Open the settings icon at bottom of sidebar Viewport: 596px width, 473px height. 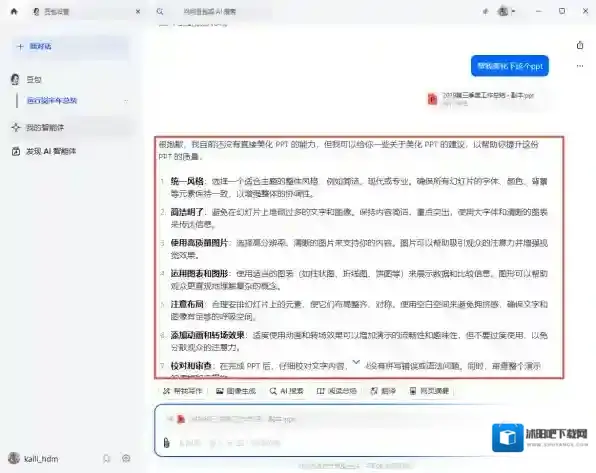(x=126, y=459)
